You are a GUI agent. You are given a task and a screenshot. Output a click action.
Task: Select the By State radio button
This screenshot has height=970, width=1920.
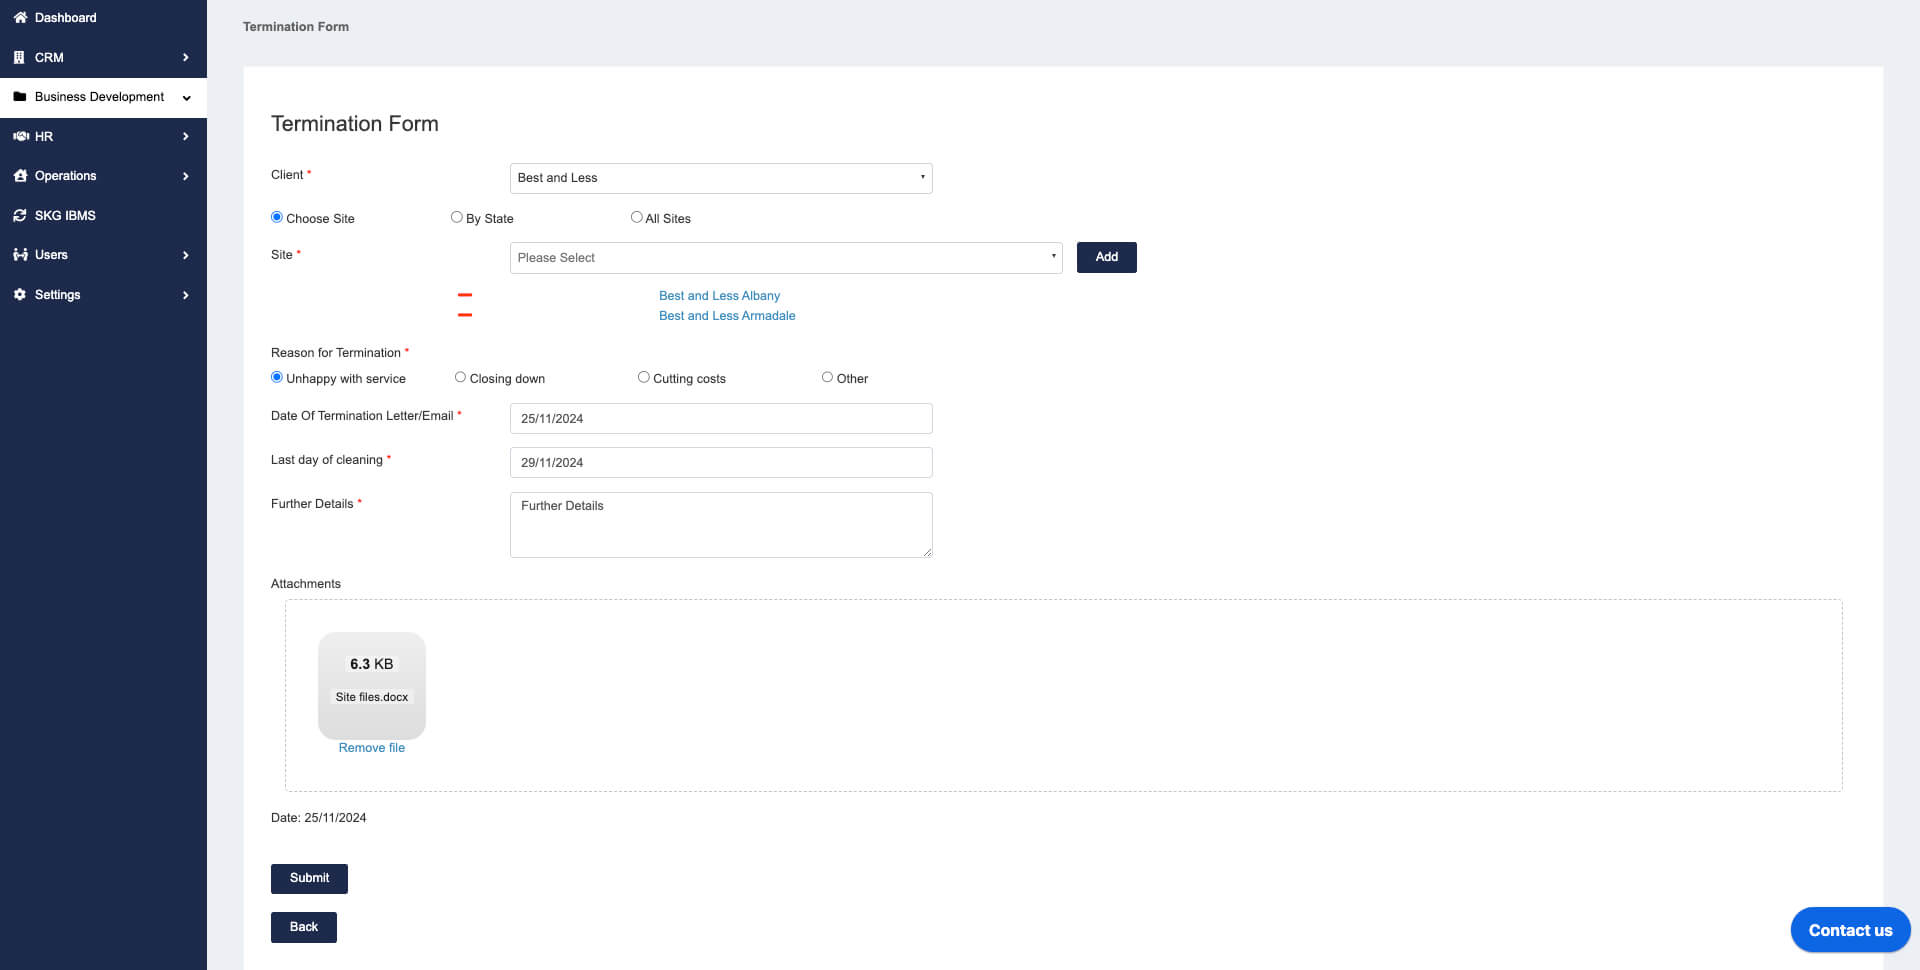(457, 217)
